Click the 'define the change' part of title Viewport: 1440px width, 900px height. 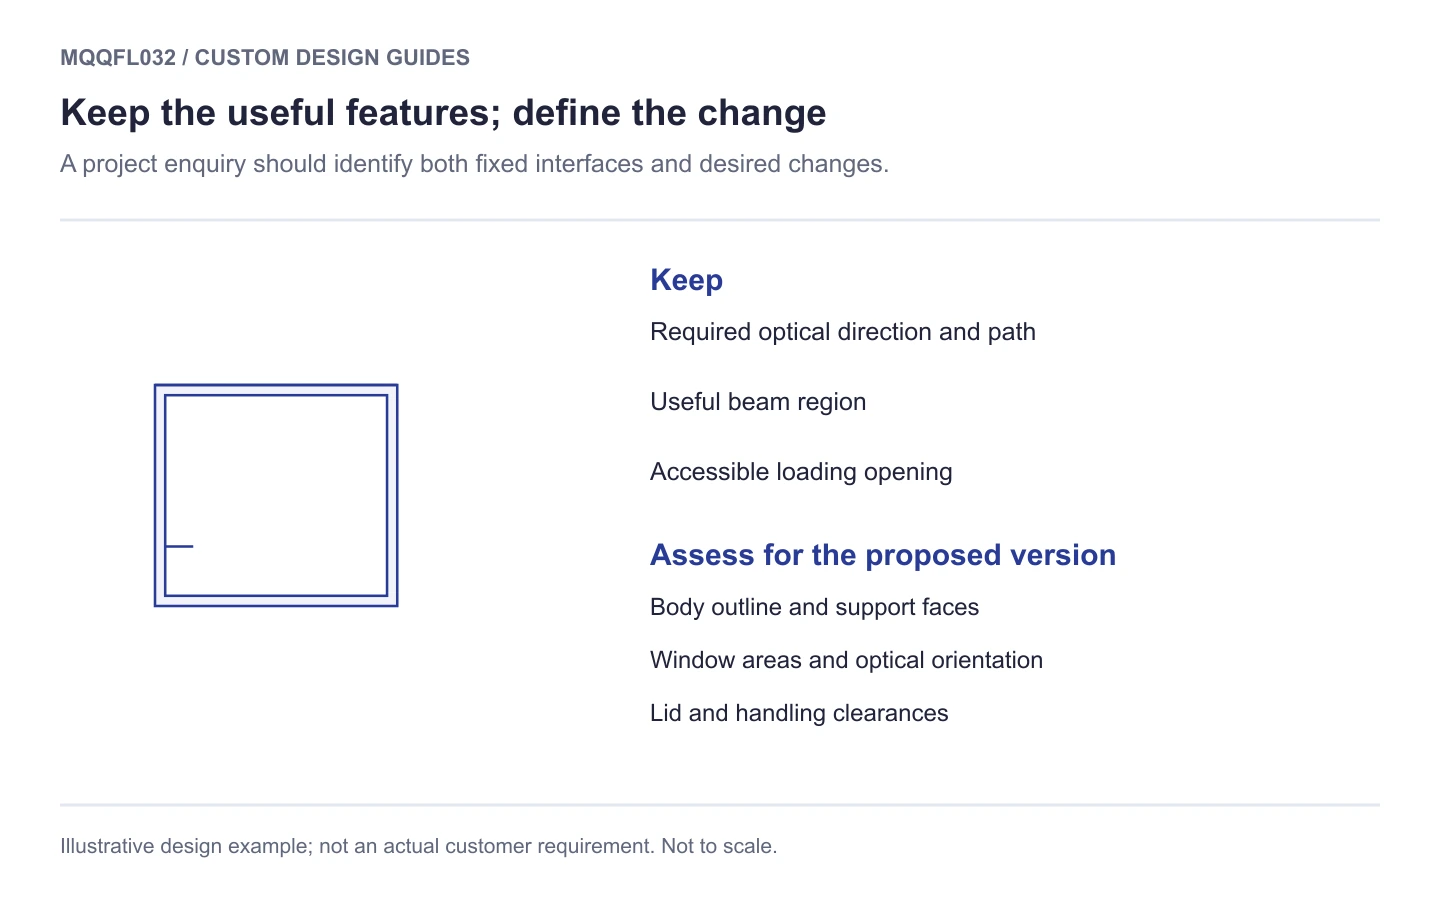point(669,112)
